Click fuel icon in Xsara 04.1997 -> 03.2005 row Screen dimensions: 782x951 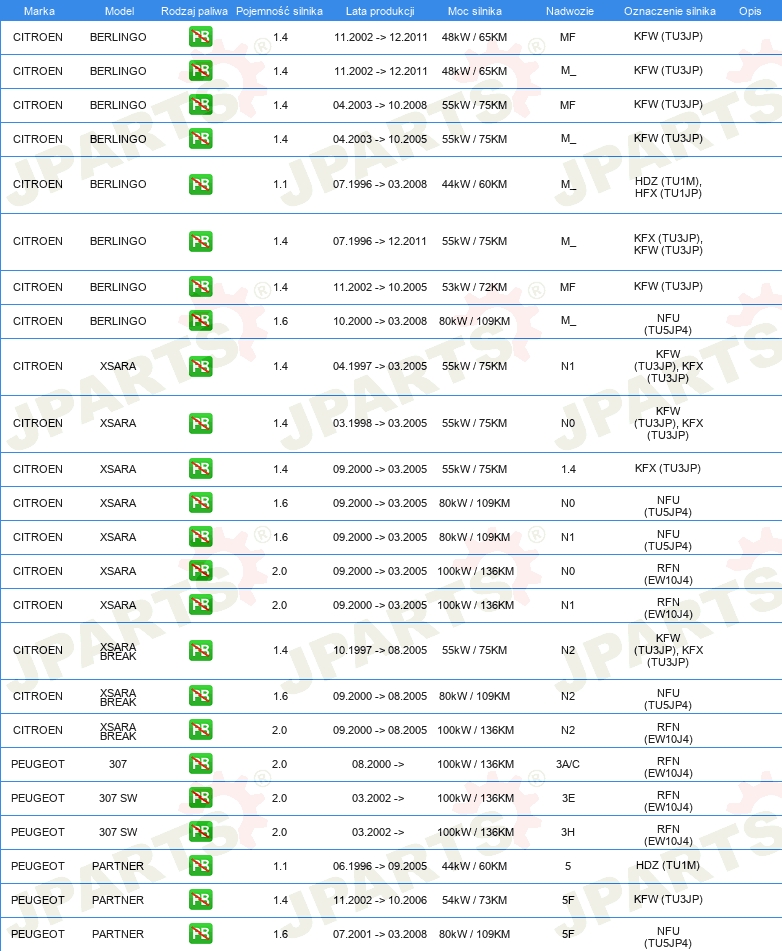[201, 366]
